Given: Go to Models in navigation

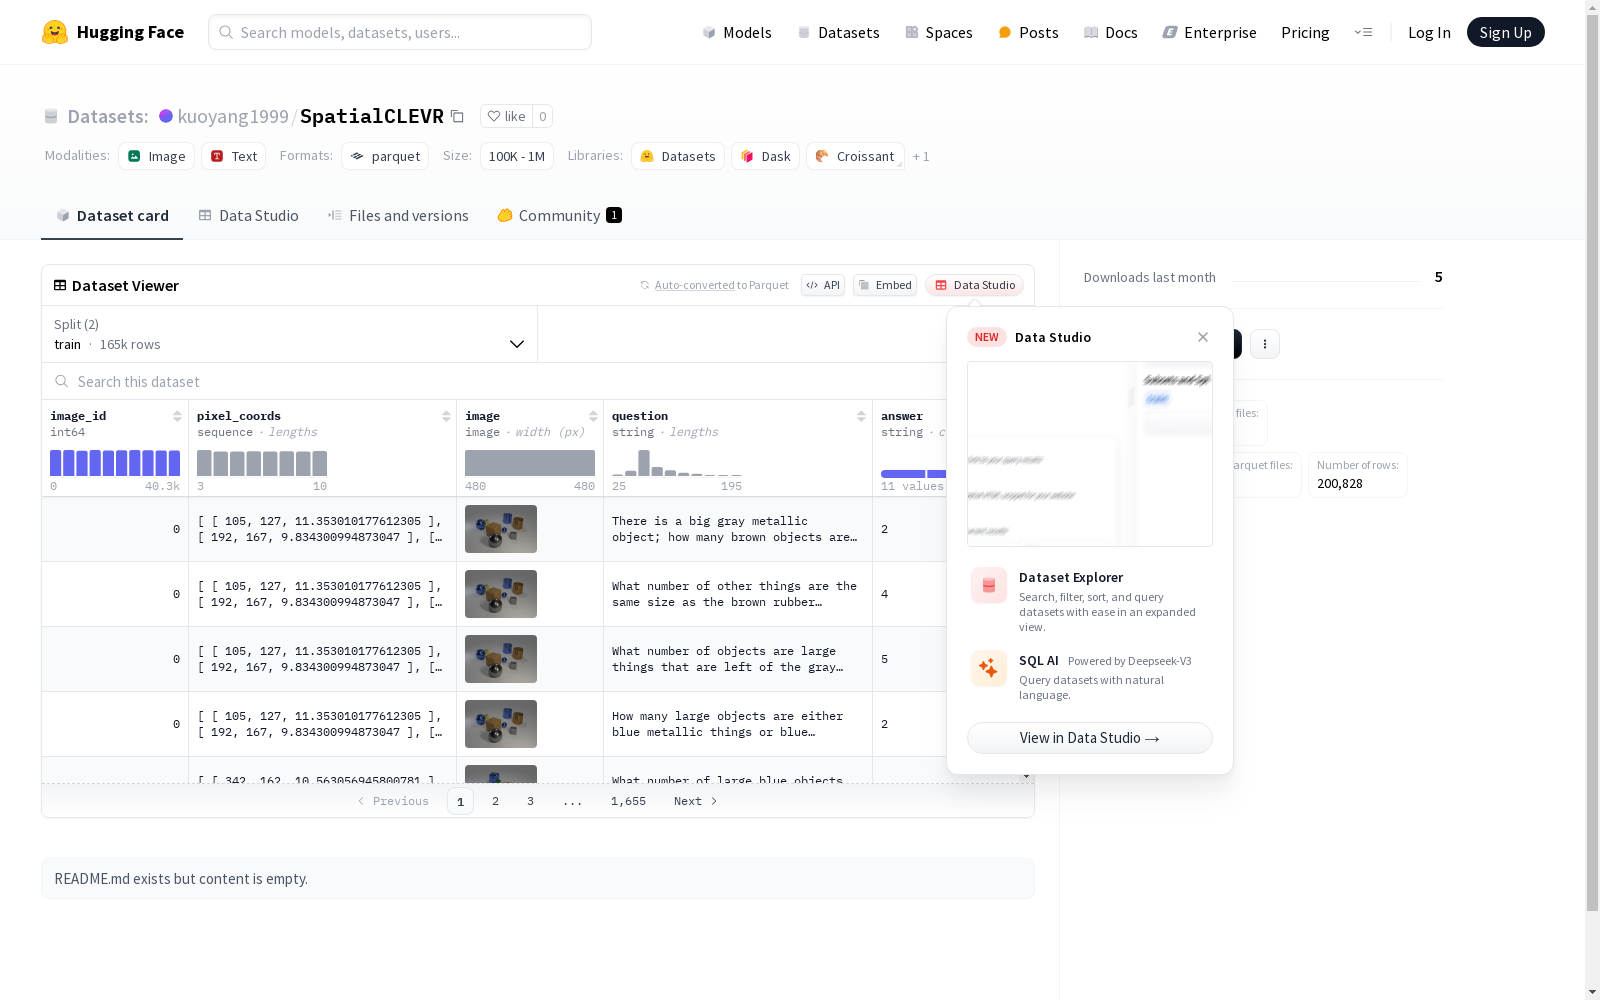Looking at the screenshot, I should pyautogui.click(x=737, y=32).
